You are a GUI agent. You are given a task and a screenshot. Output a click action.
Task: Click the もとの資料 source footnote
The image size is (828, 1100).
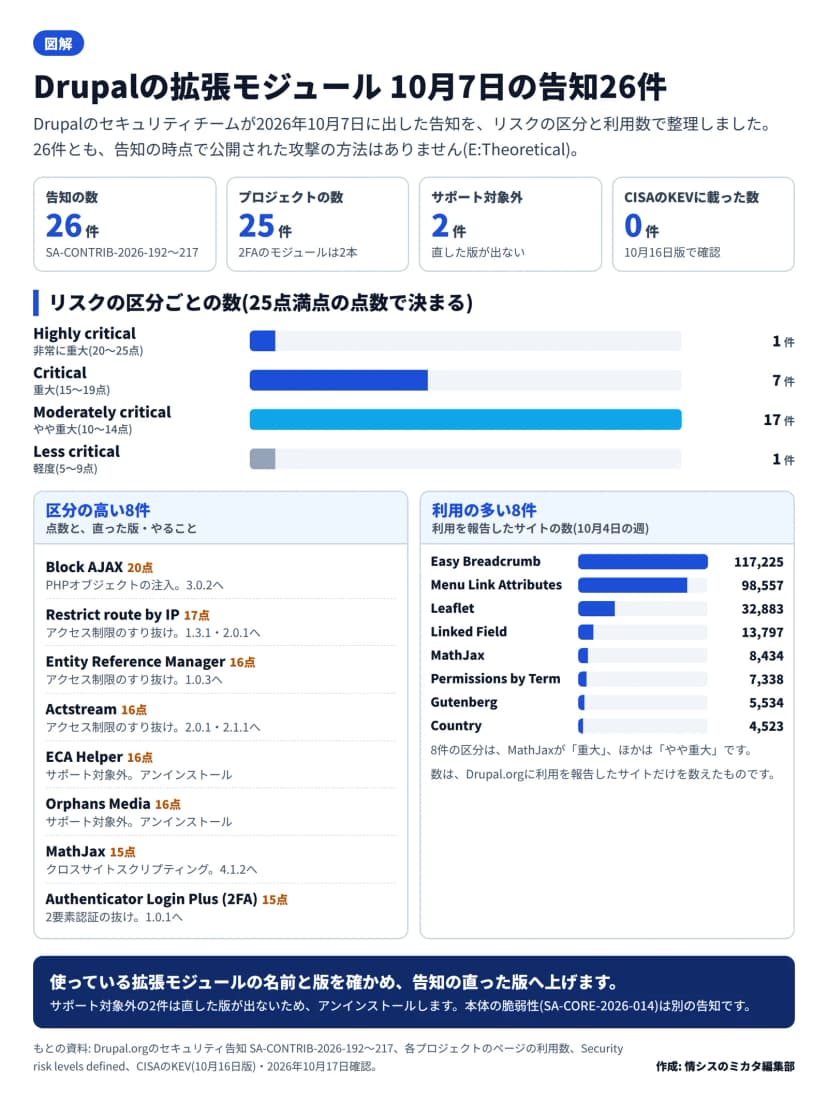pyautogui.click(x=328, y=1057)
